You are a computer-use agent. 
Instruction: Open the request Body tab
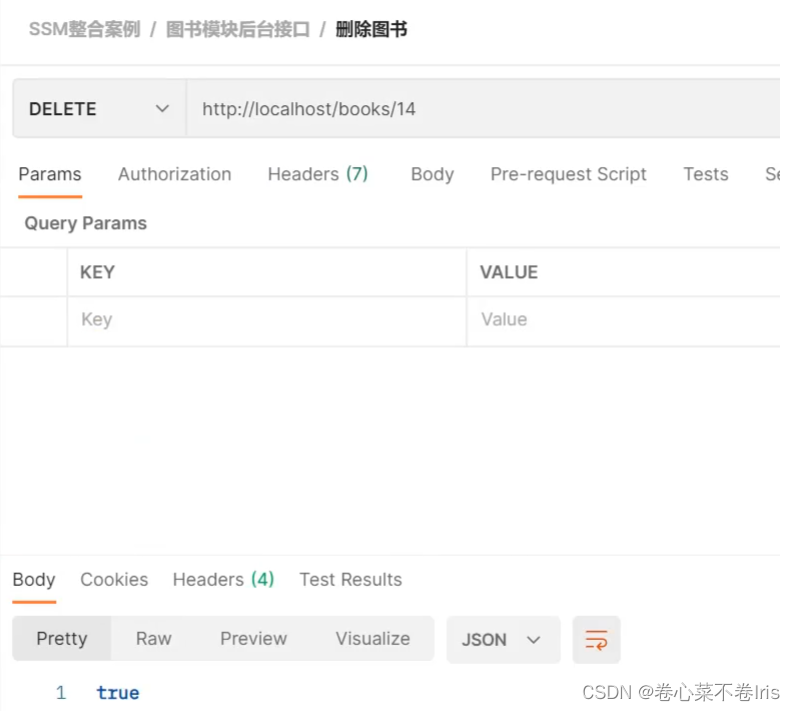432,174
